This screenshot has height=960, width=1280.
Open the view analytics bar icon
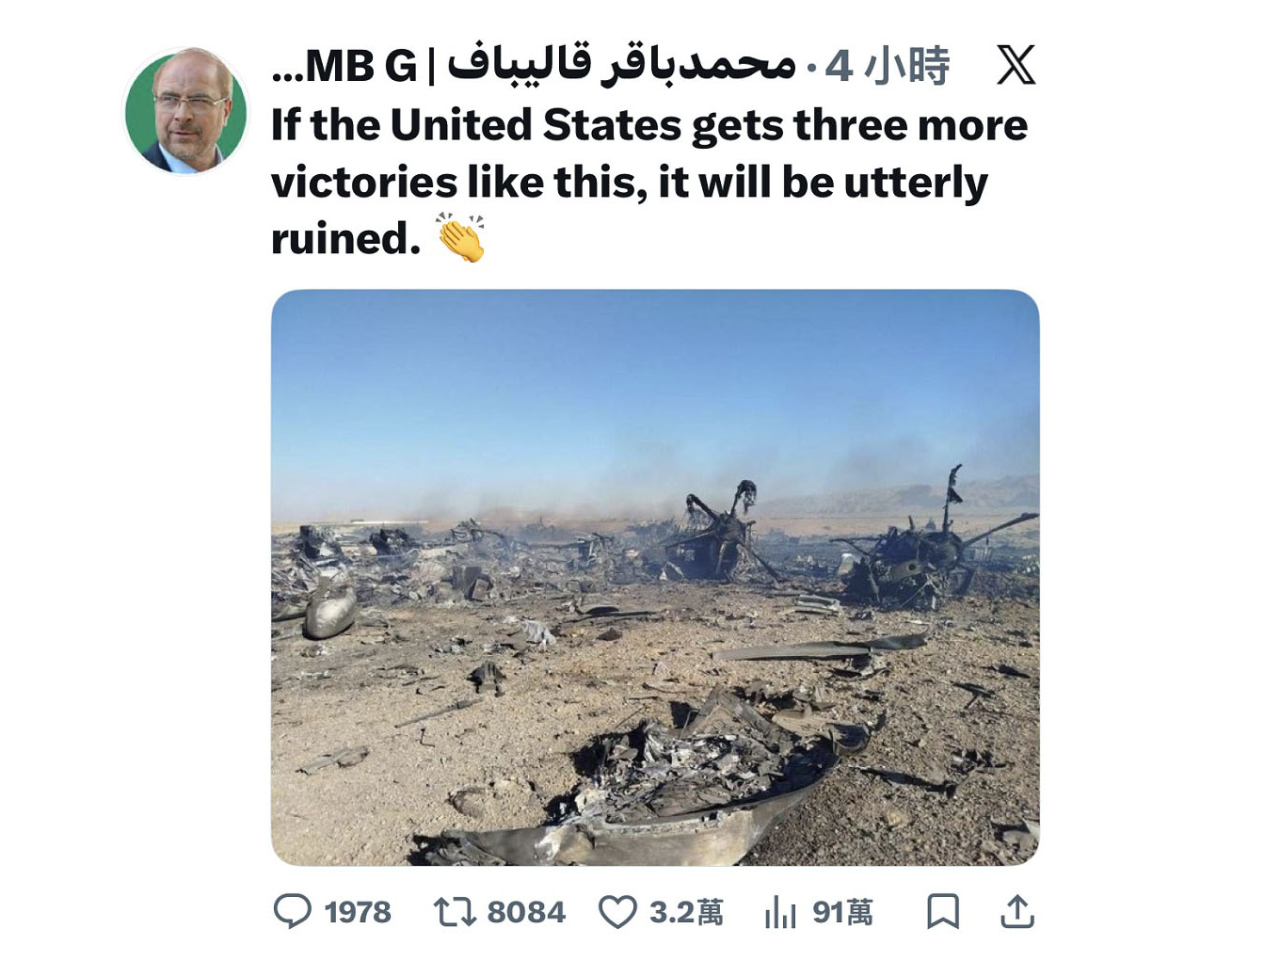(x=780, y=912)
